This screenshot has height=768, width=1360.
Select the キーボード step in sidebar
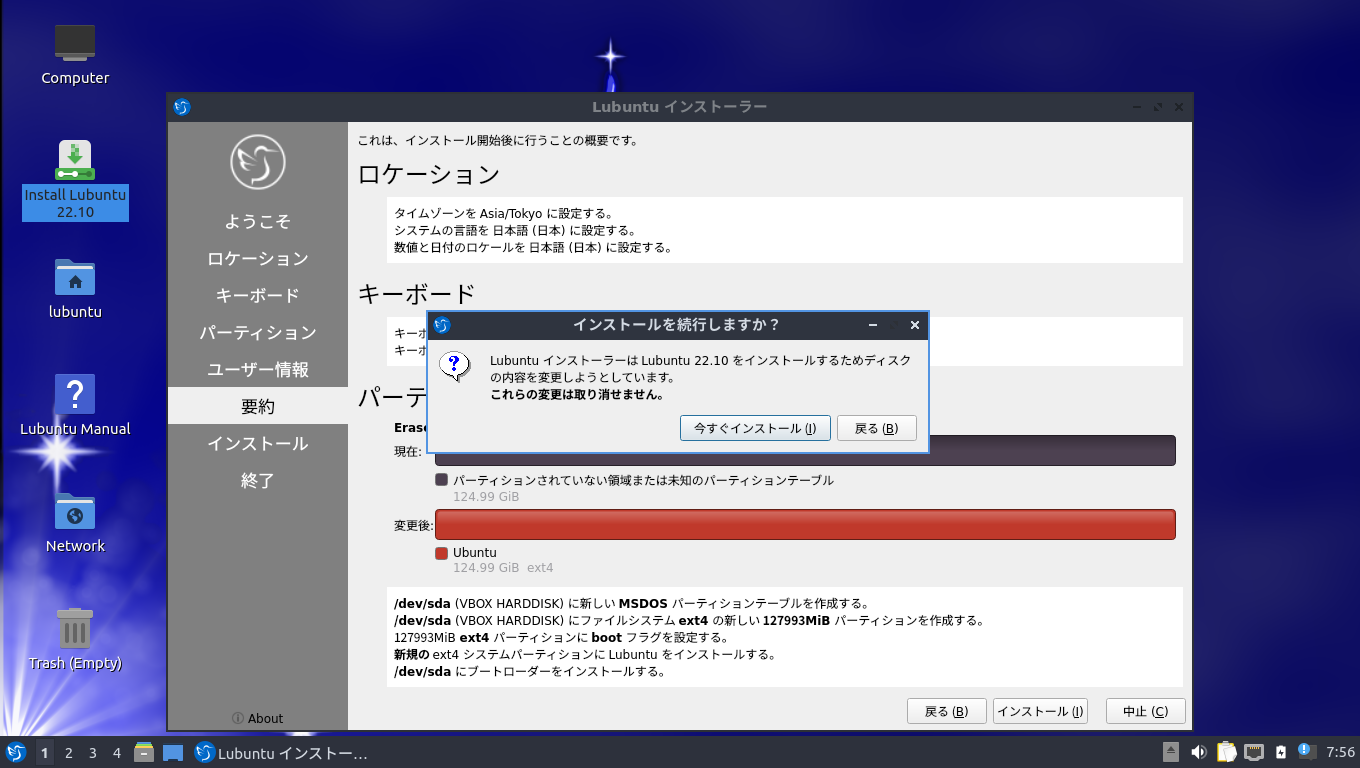point(258,296)
